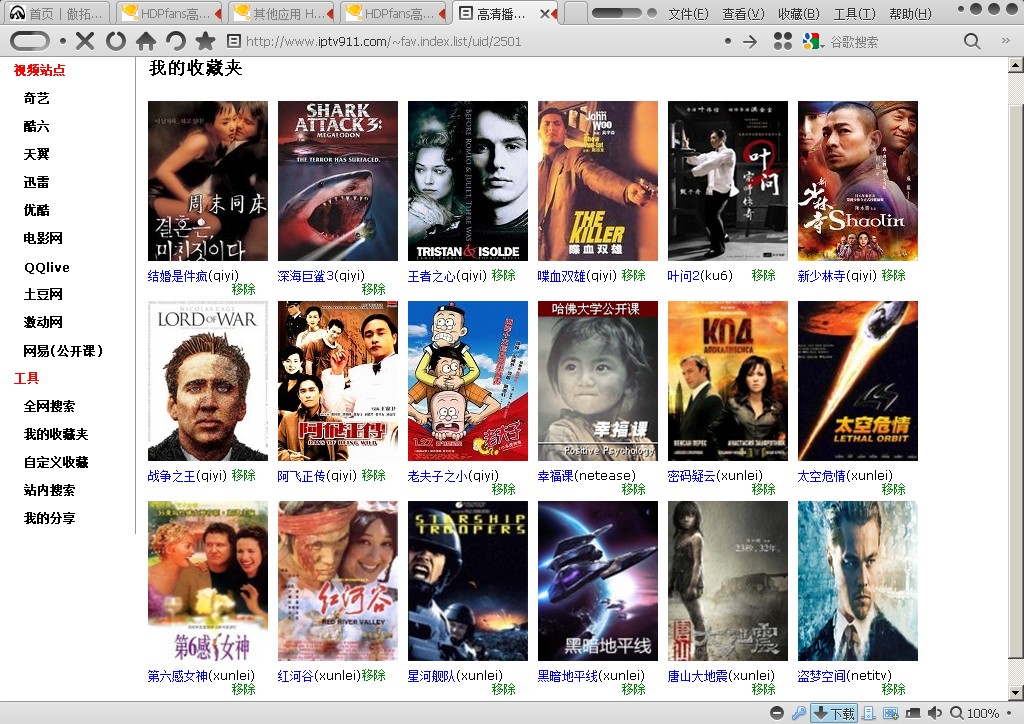The height and width of the screenshot is (724, 1024).
Task: Click the star favorites icon in toolbar
Action: pyautogui.click(x=205, y=42)
